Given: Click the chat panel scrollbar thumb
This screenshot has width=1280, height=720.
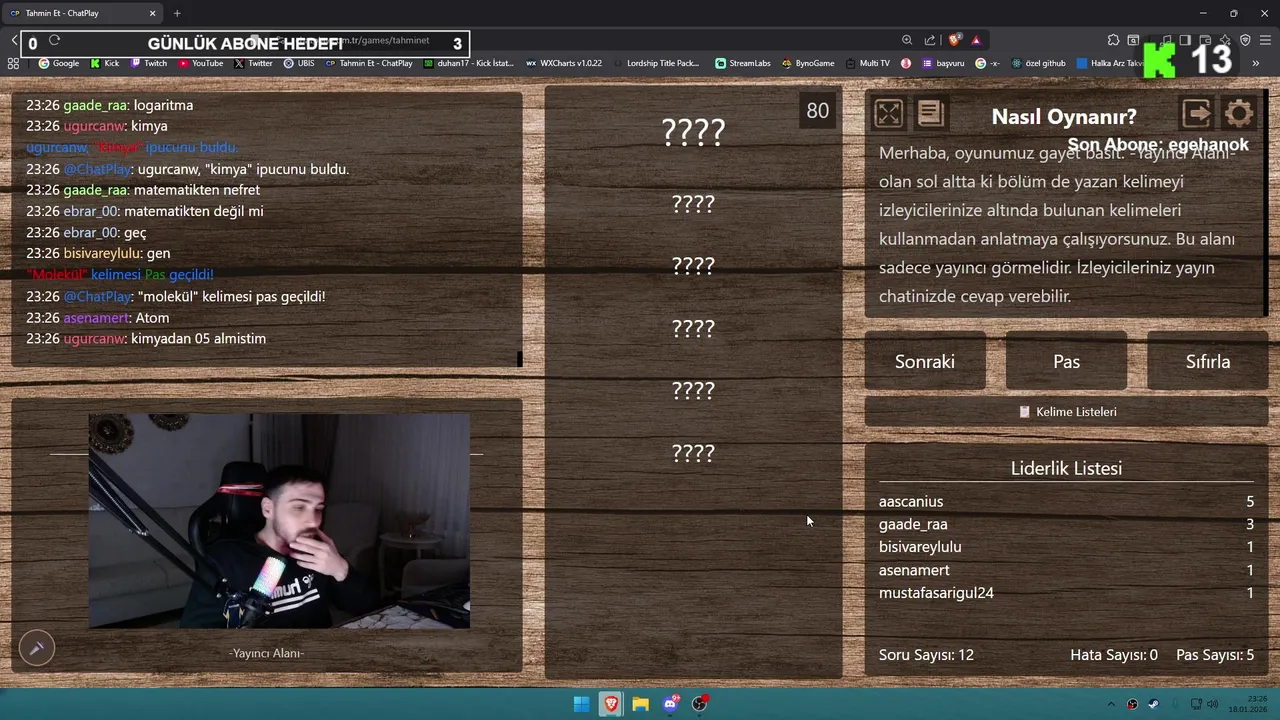Looking at the screenshot, I should pos(519,359).
